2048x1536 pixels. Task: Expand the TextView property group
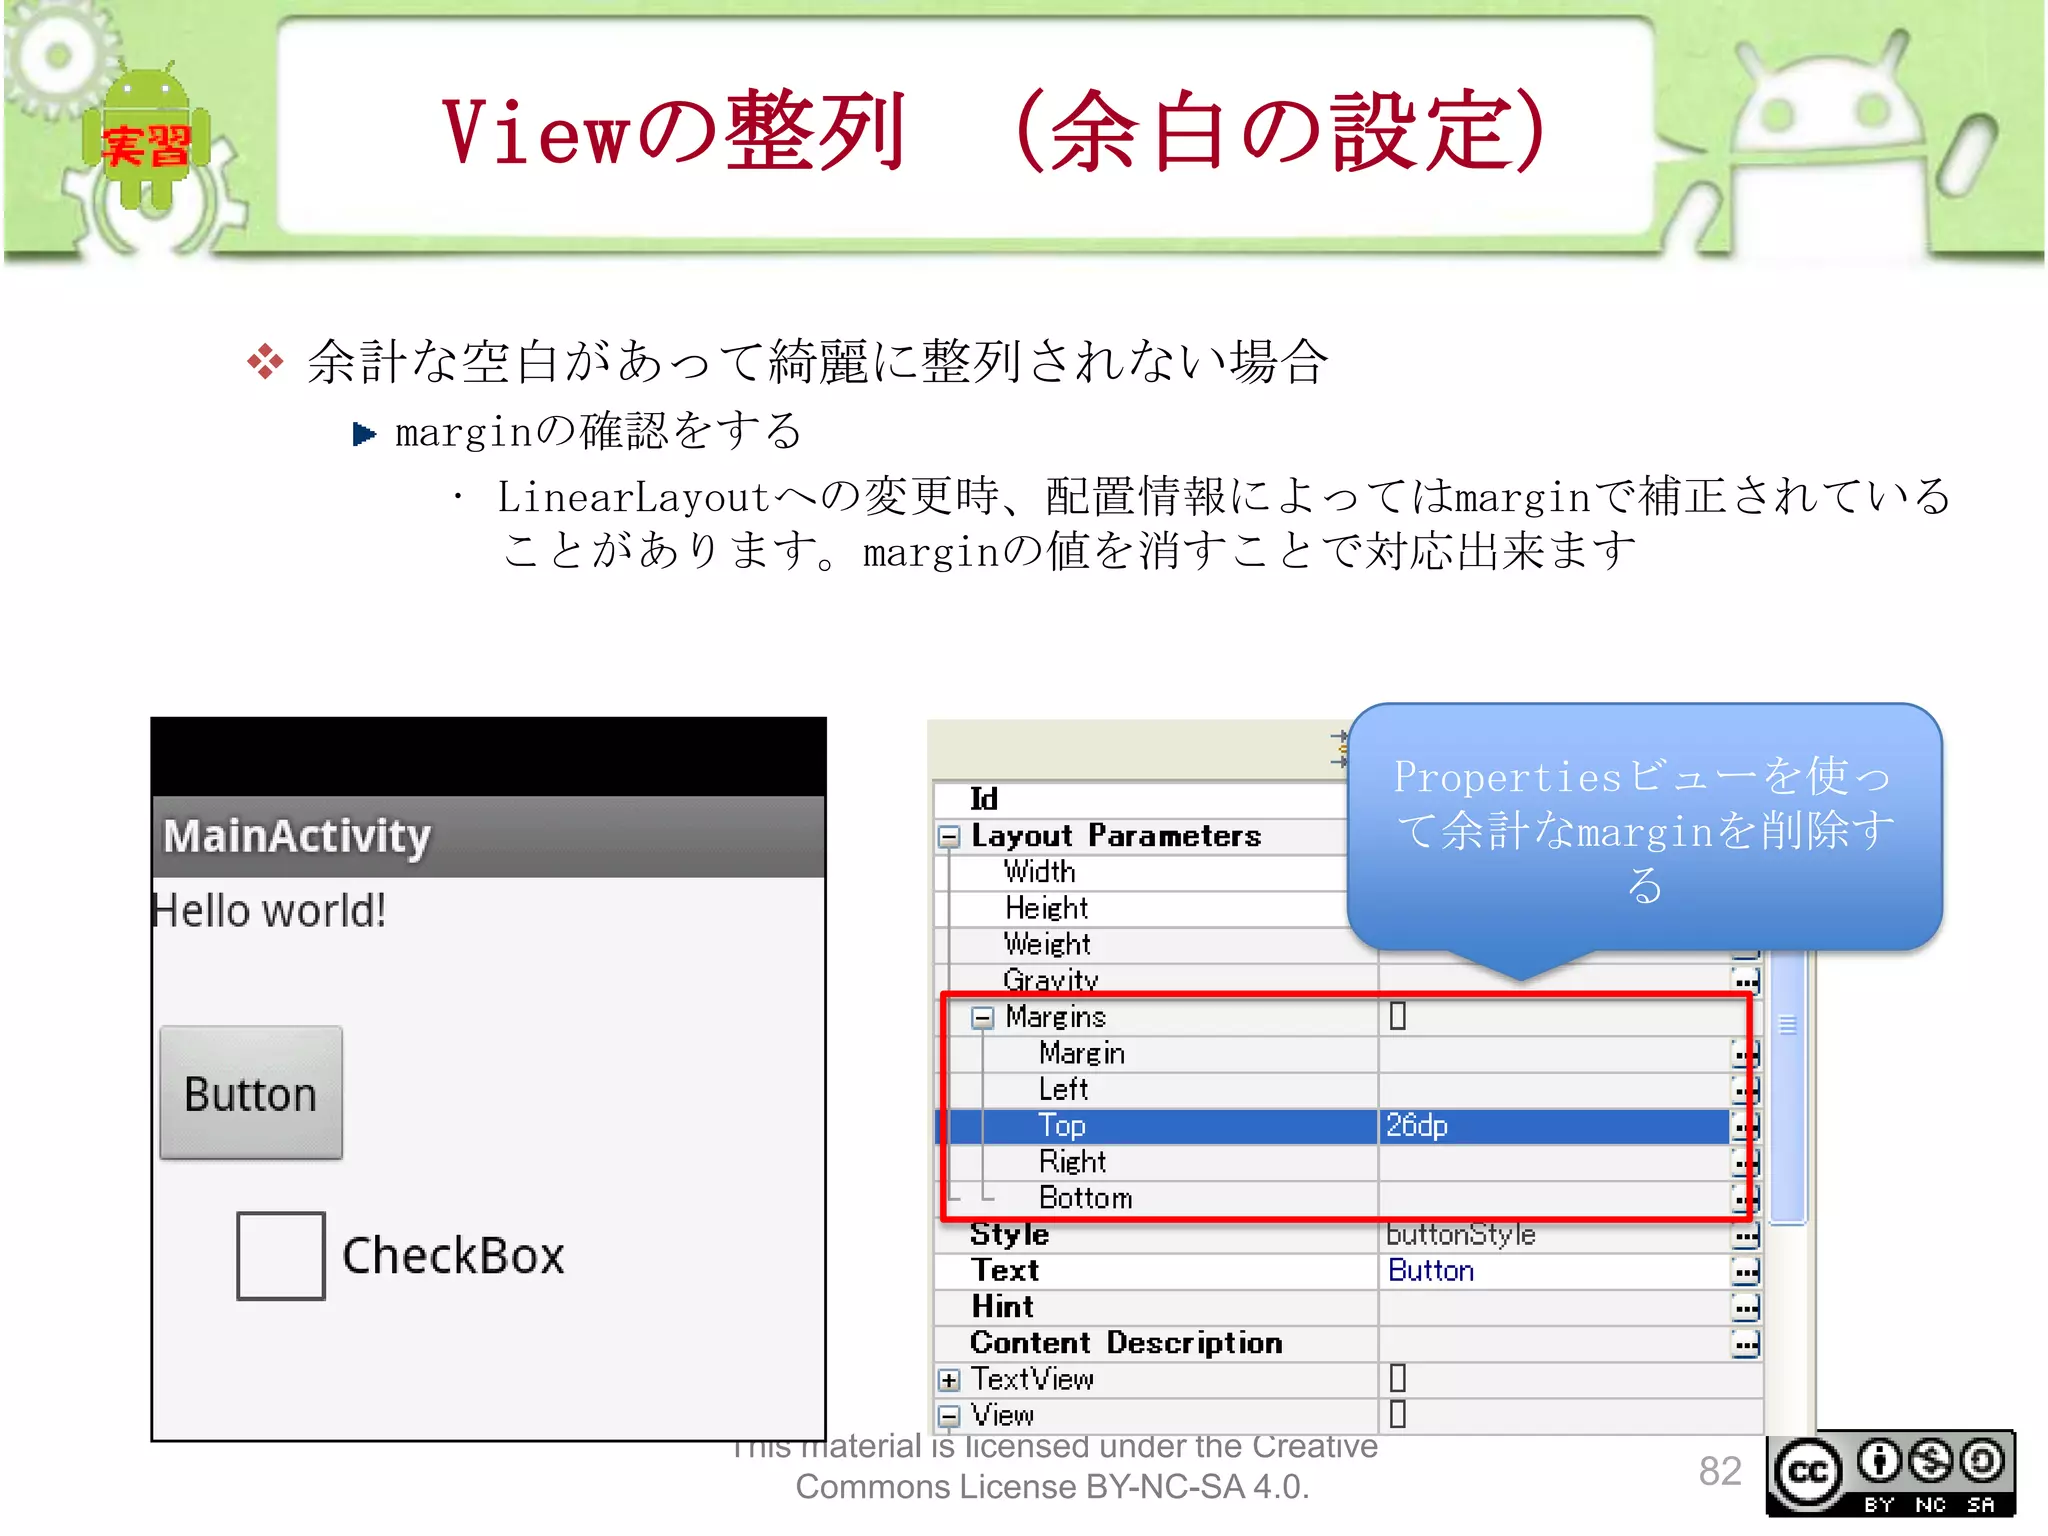pyautogui.click(x=949, y=1381)
